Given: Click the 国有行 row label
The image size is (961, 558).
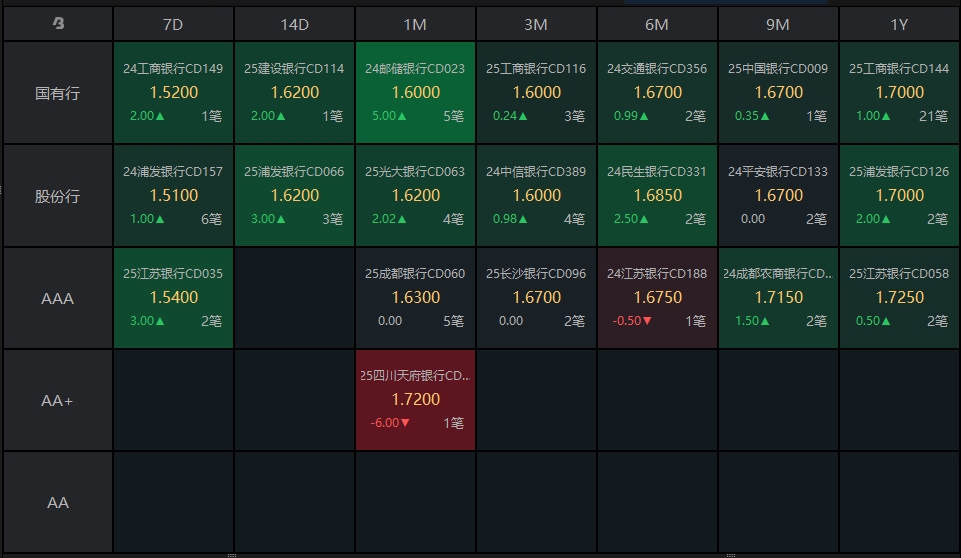Looking at the screenshot, I should point(58,93).
